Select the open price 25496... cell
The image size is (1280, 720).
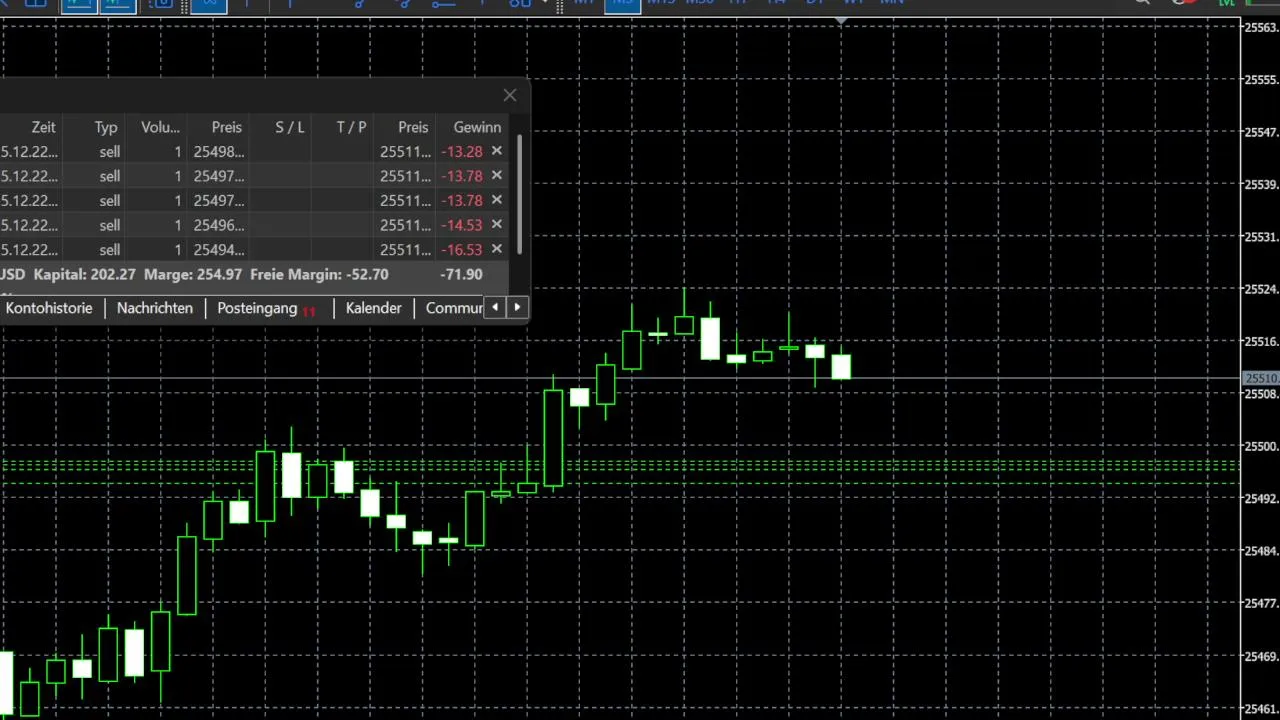[x=219, y=226]
